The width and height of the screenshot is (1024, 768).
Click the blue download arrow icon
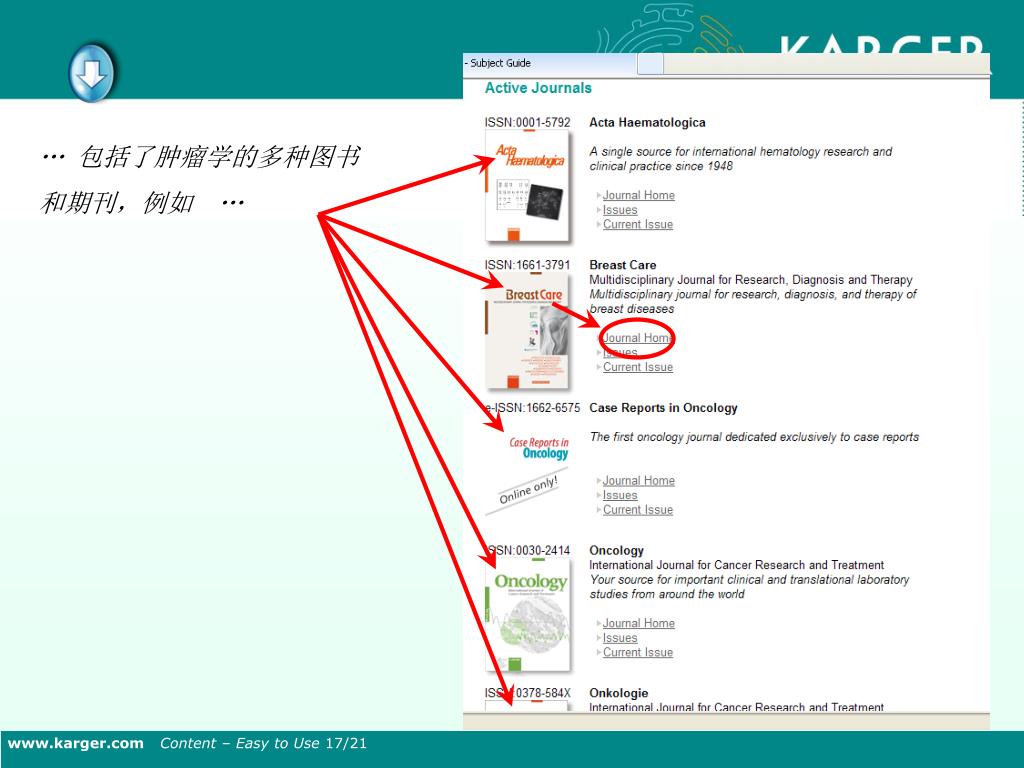pos(91,73)
